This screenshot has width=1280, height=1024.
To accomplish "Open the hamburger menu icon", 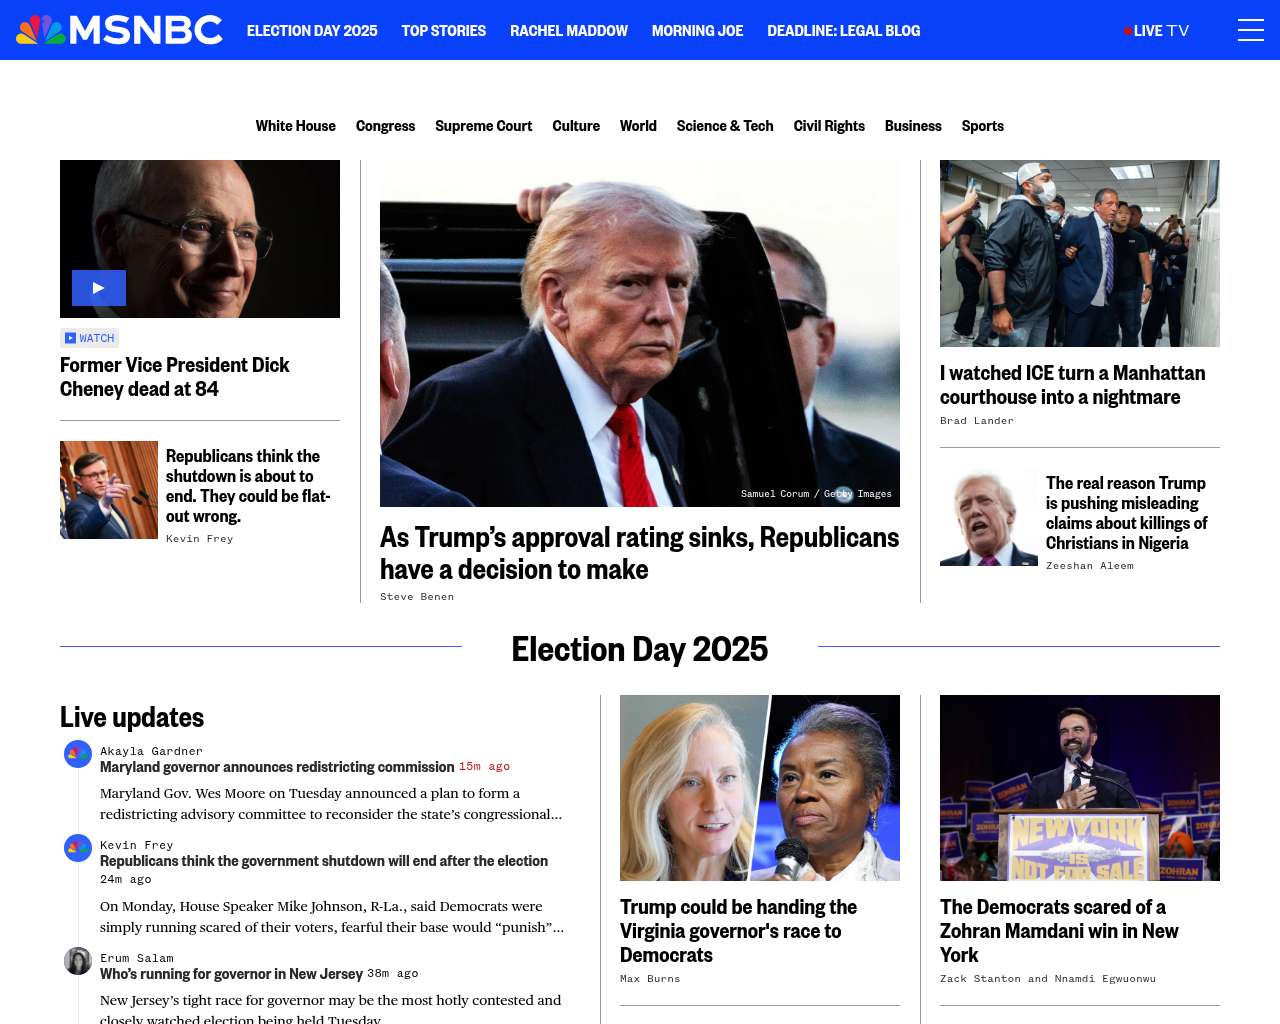I will pyautogui.click(x=1250, y=30).
